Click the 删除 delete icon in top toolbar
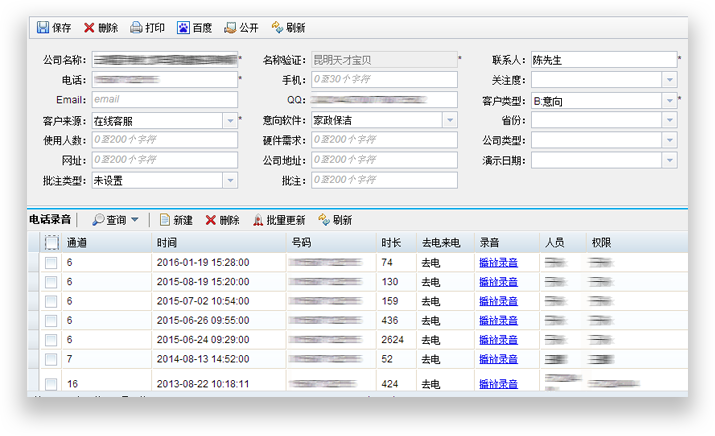The height and width of the screenshot is (436, 715). [90, 28]
